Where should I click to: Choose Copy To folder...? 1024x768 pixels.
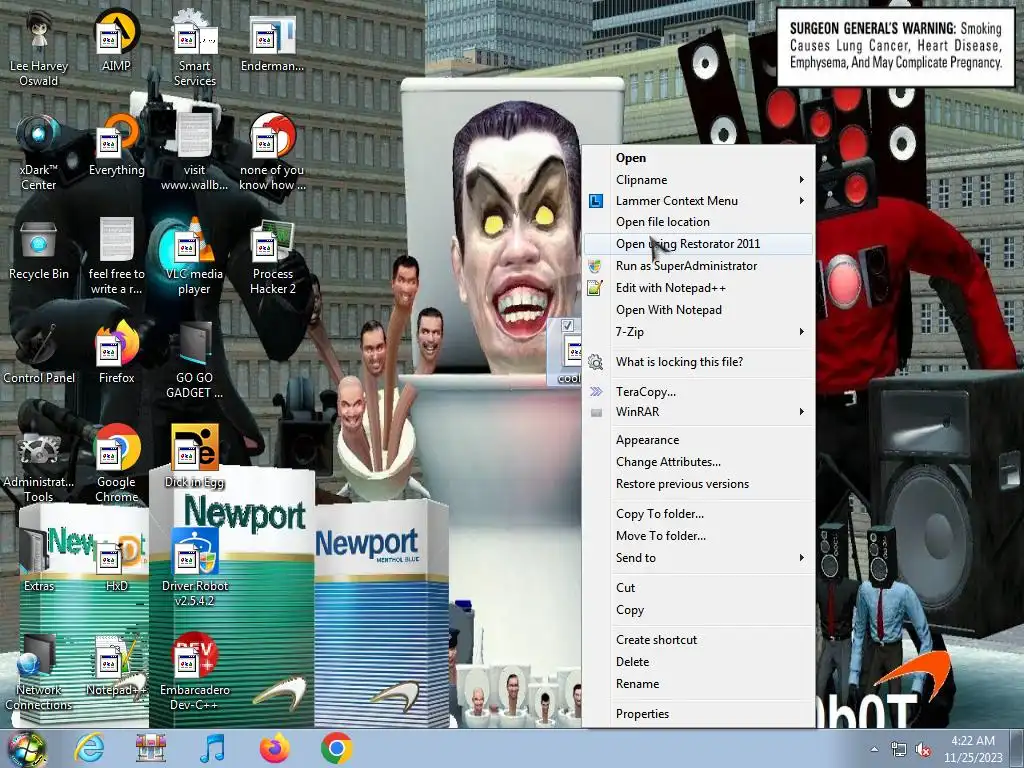tap(697, 514)
